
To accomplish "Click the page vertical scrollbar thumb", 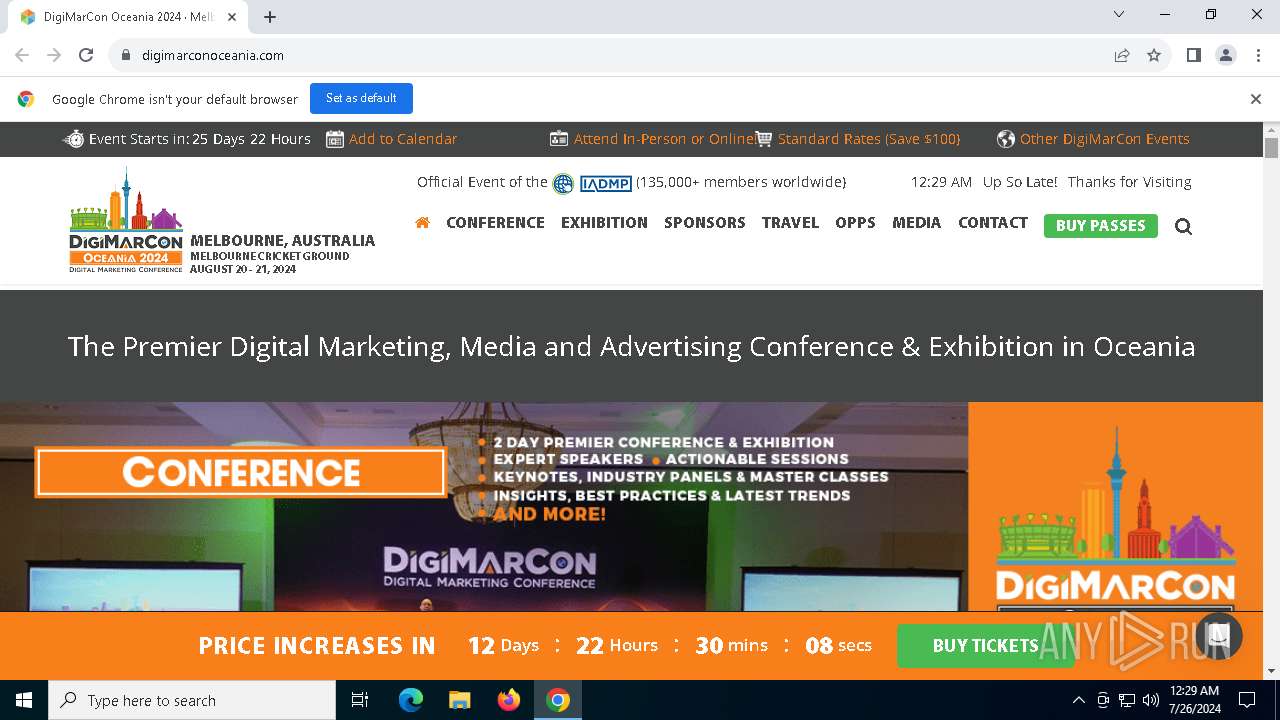I will tap(1271, 148).
